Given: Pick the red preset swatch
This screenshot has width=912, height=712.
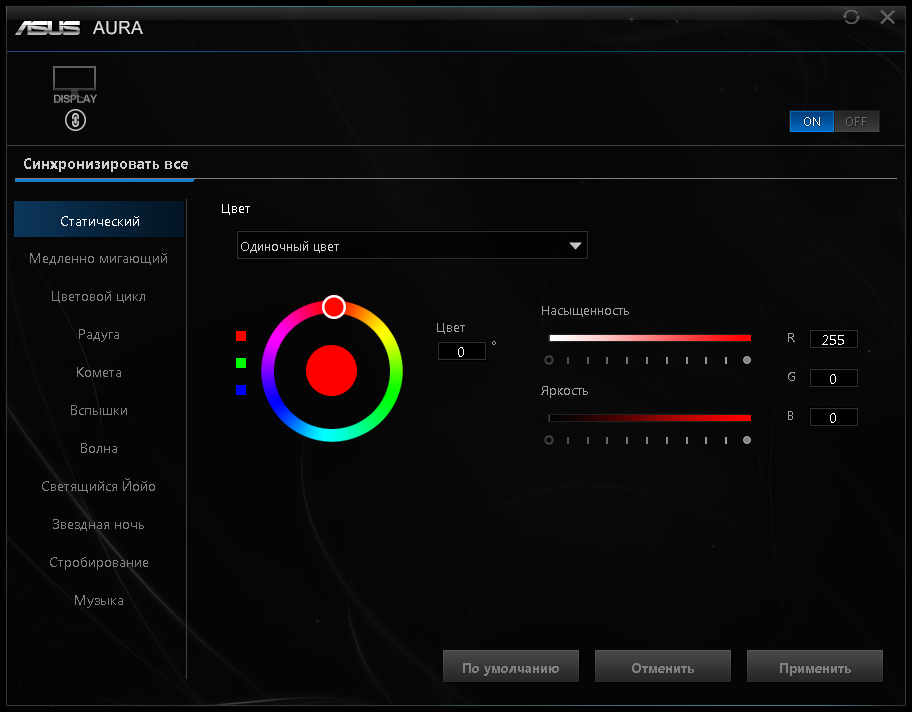Looking at the screenshot, I should pos(241,336).
